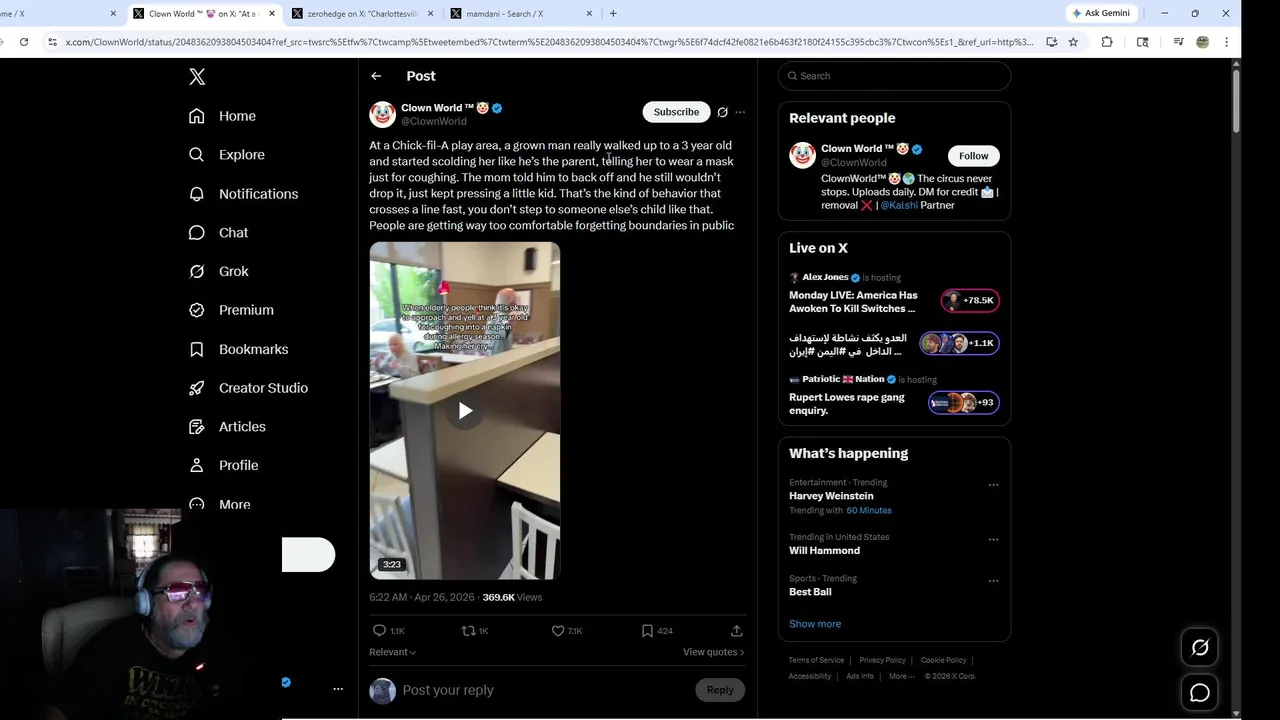Click the browser address bar URL
Screen dimensions: 1280x720
click(x=549, y=42)
